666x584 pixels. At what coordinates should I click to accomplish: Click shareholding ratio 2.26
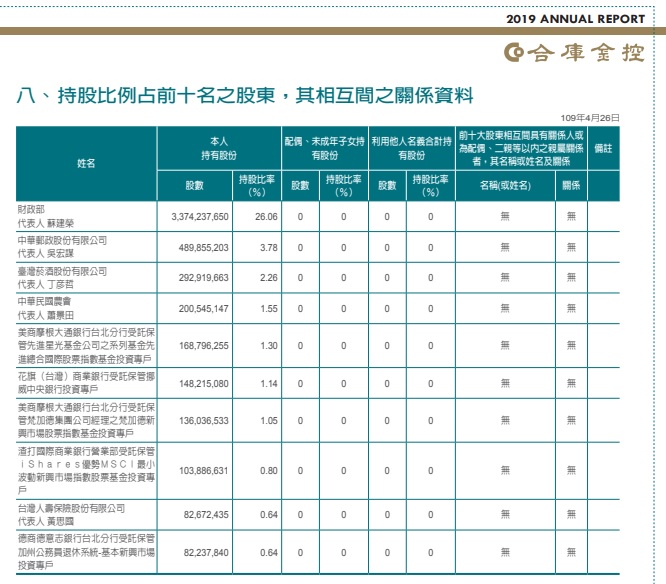pyautogui.click(x=269, y=278)
